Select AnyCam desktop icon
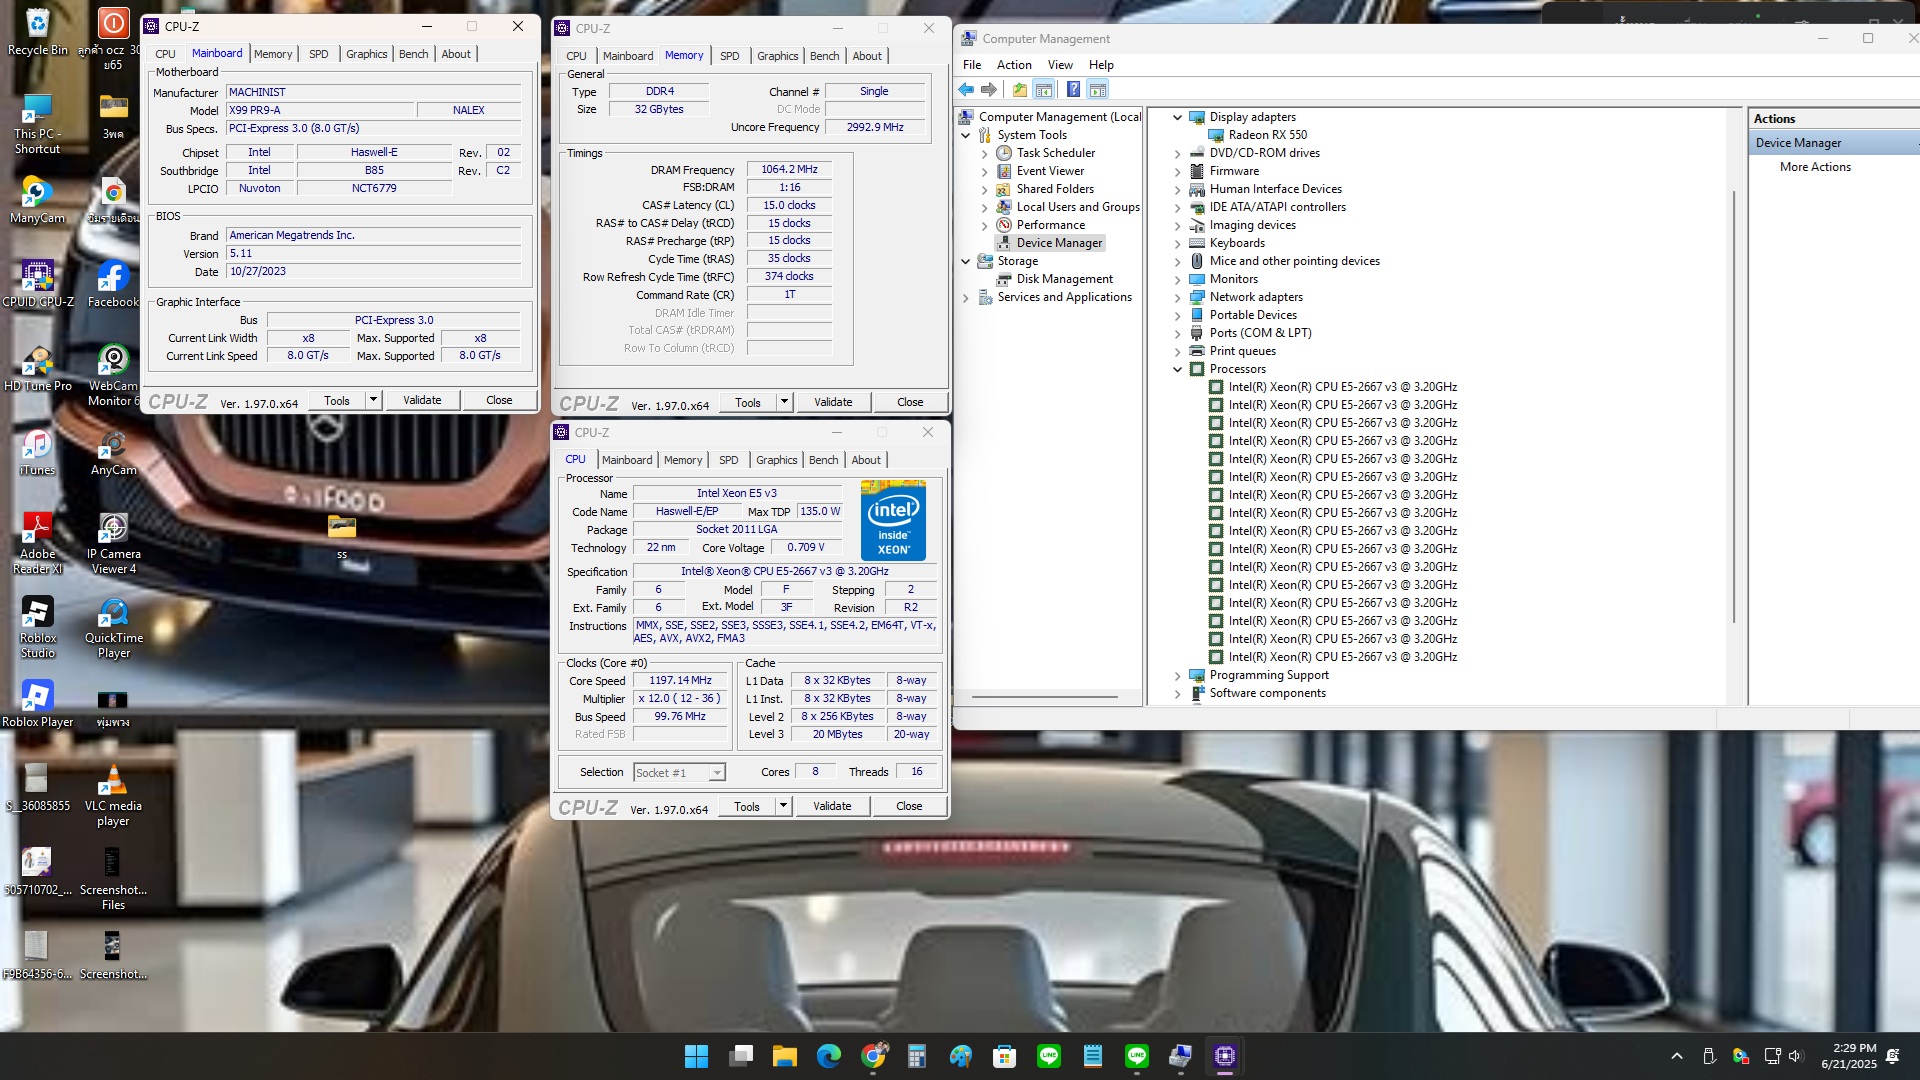 coord(113,452)
